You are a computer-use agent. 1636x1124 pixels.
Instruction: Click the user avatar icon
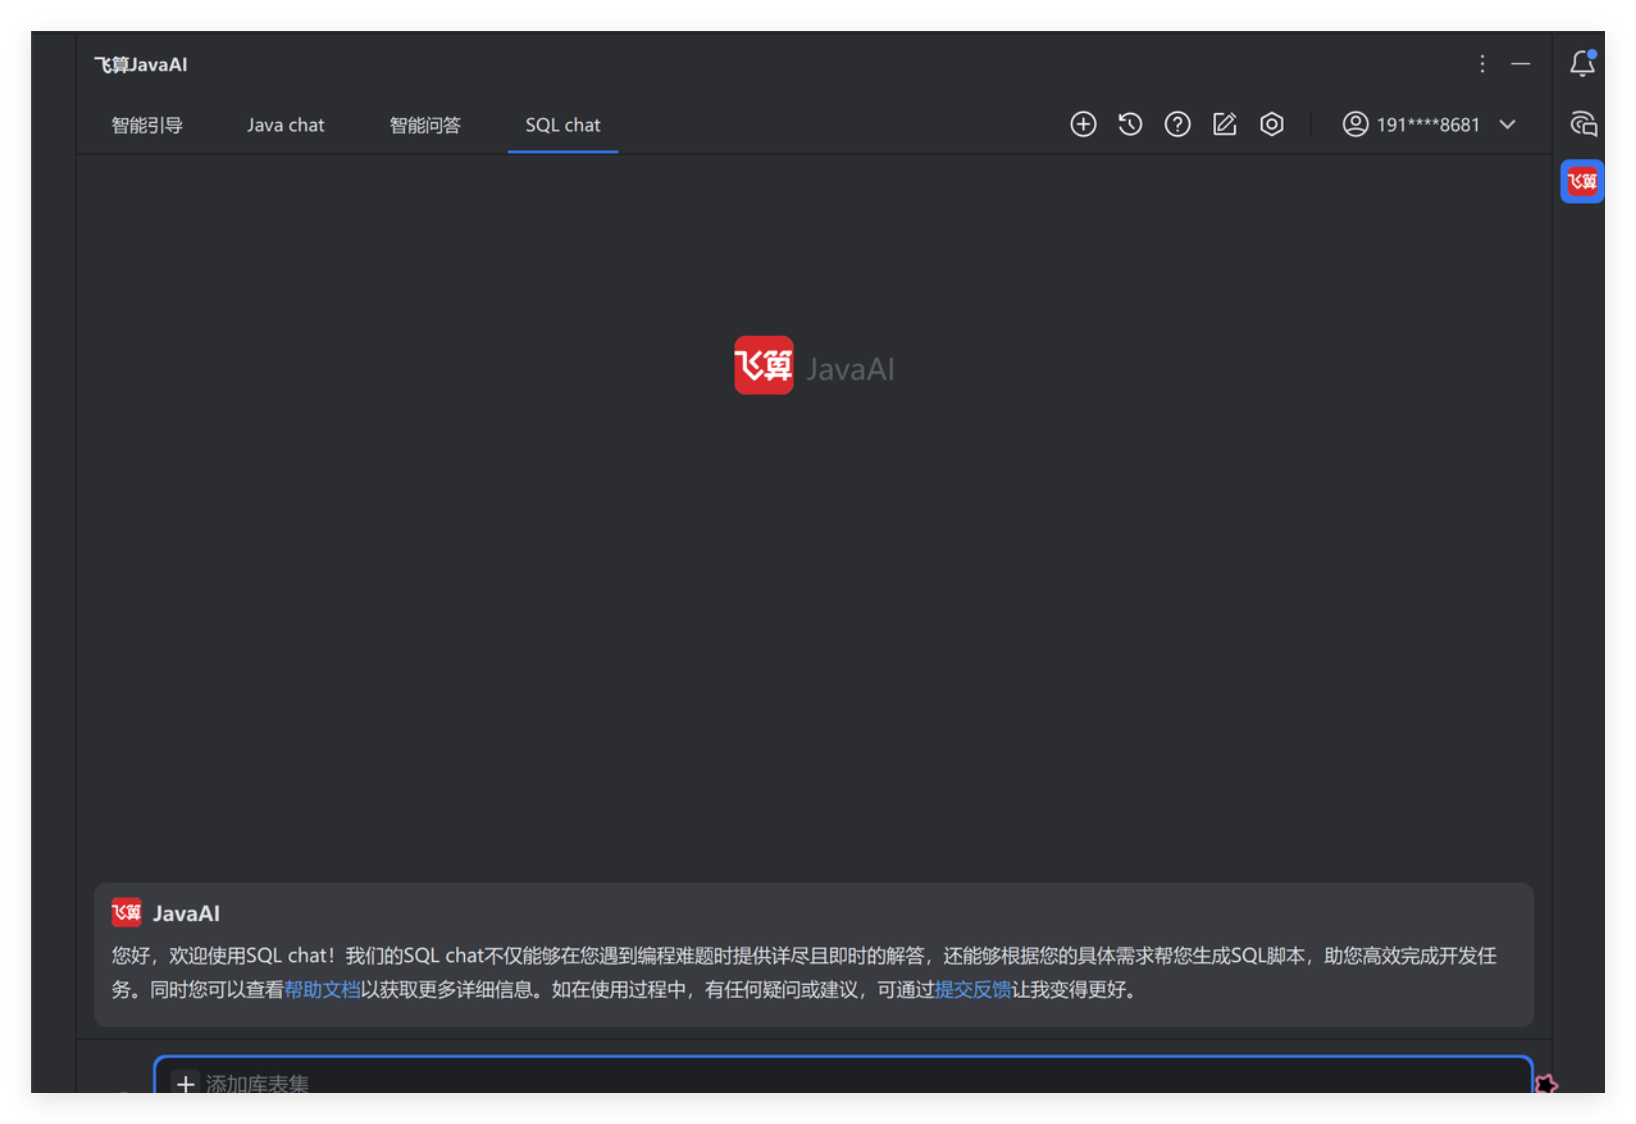[x=1355, y=124]
